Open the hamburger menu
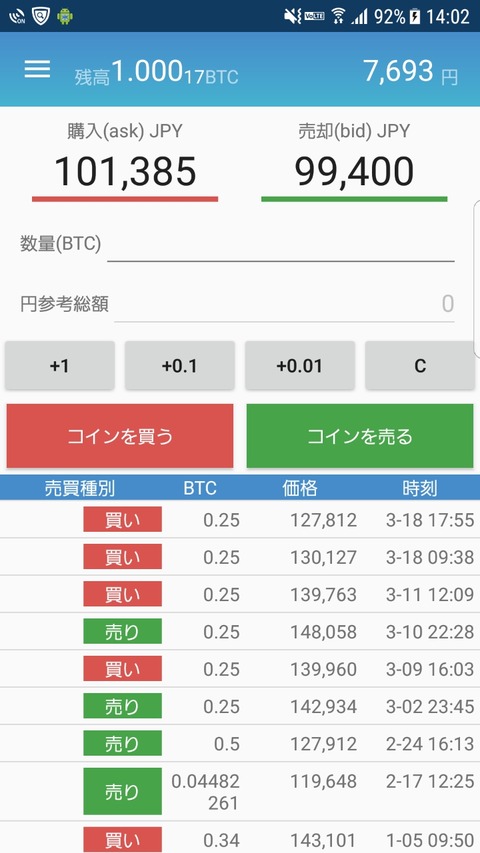The height and width of the screenshot is (853, 480). pyautogui.click(x=37, y=69)
